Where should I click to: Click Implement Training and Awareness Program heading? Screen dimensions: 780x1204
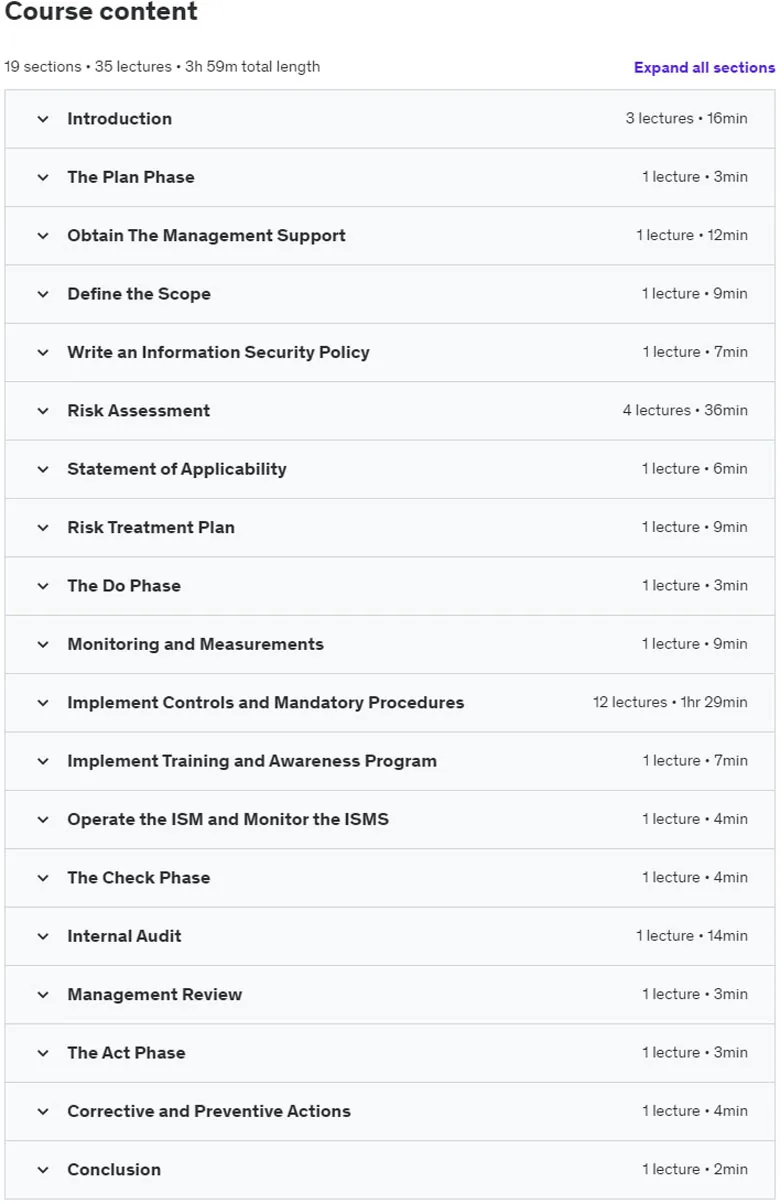pos(252,761)
